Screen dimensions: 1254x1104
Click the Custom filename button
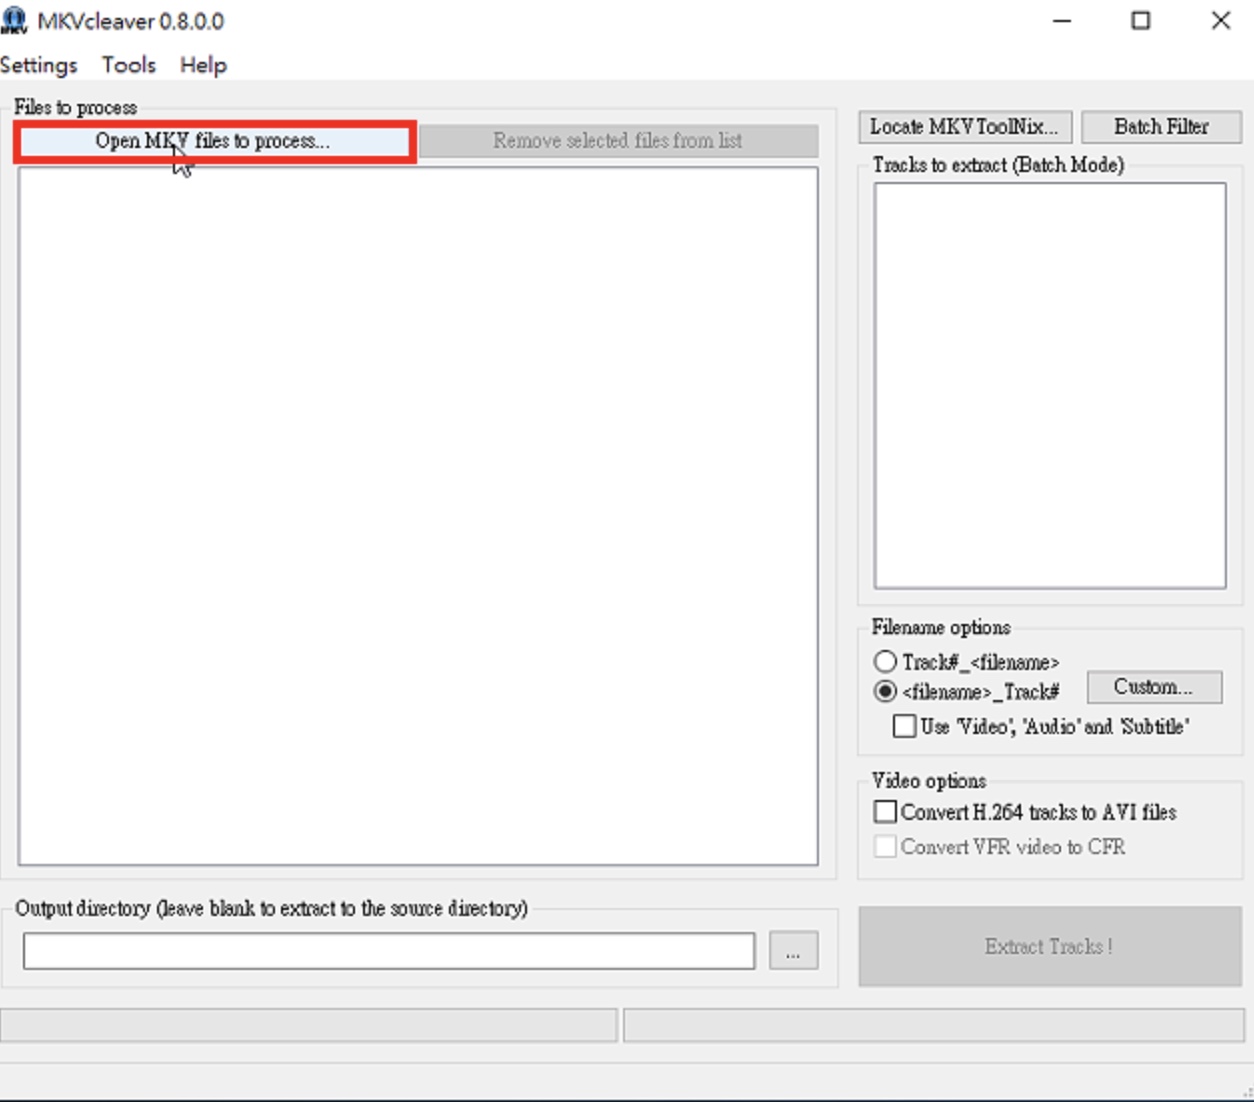(x=1154, y=687)
